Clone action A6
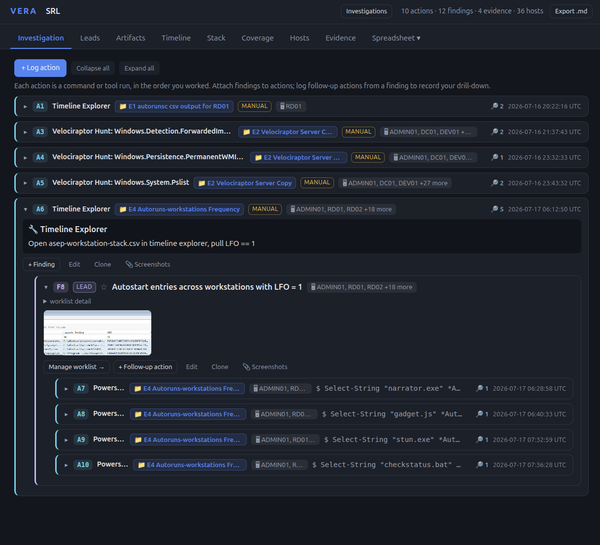The image size is (600, 545). coord(103,264)
